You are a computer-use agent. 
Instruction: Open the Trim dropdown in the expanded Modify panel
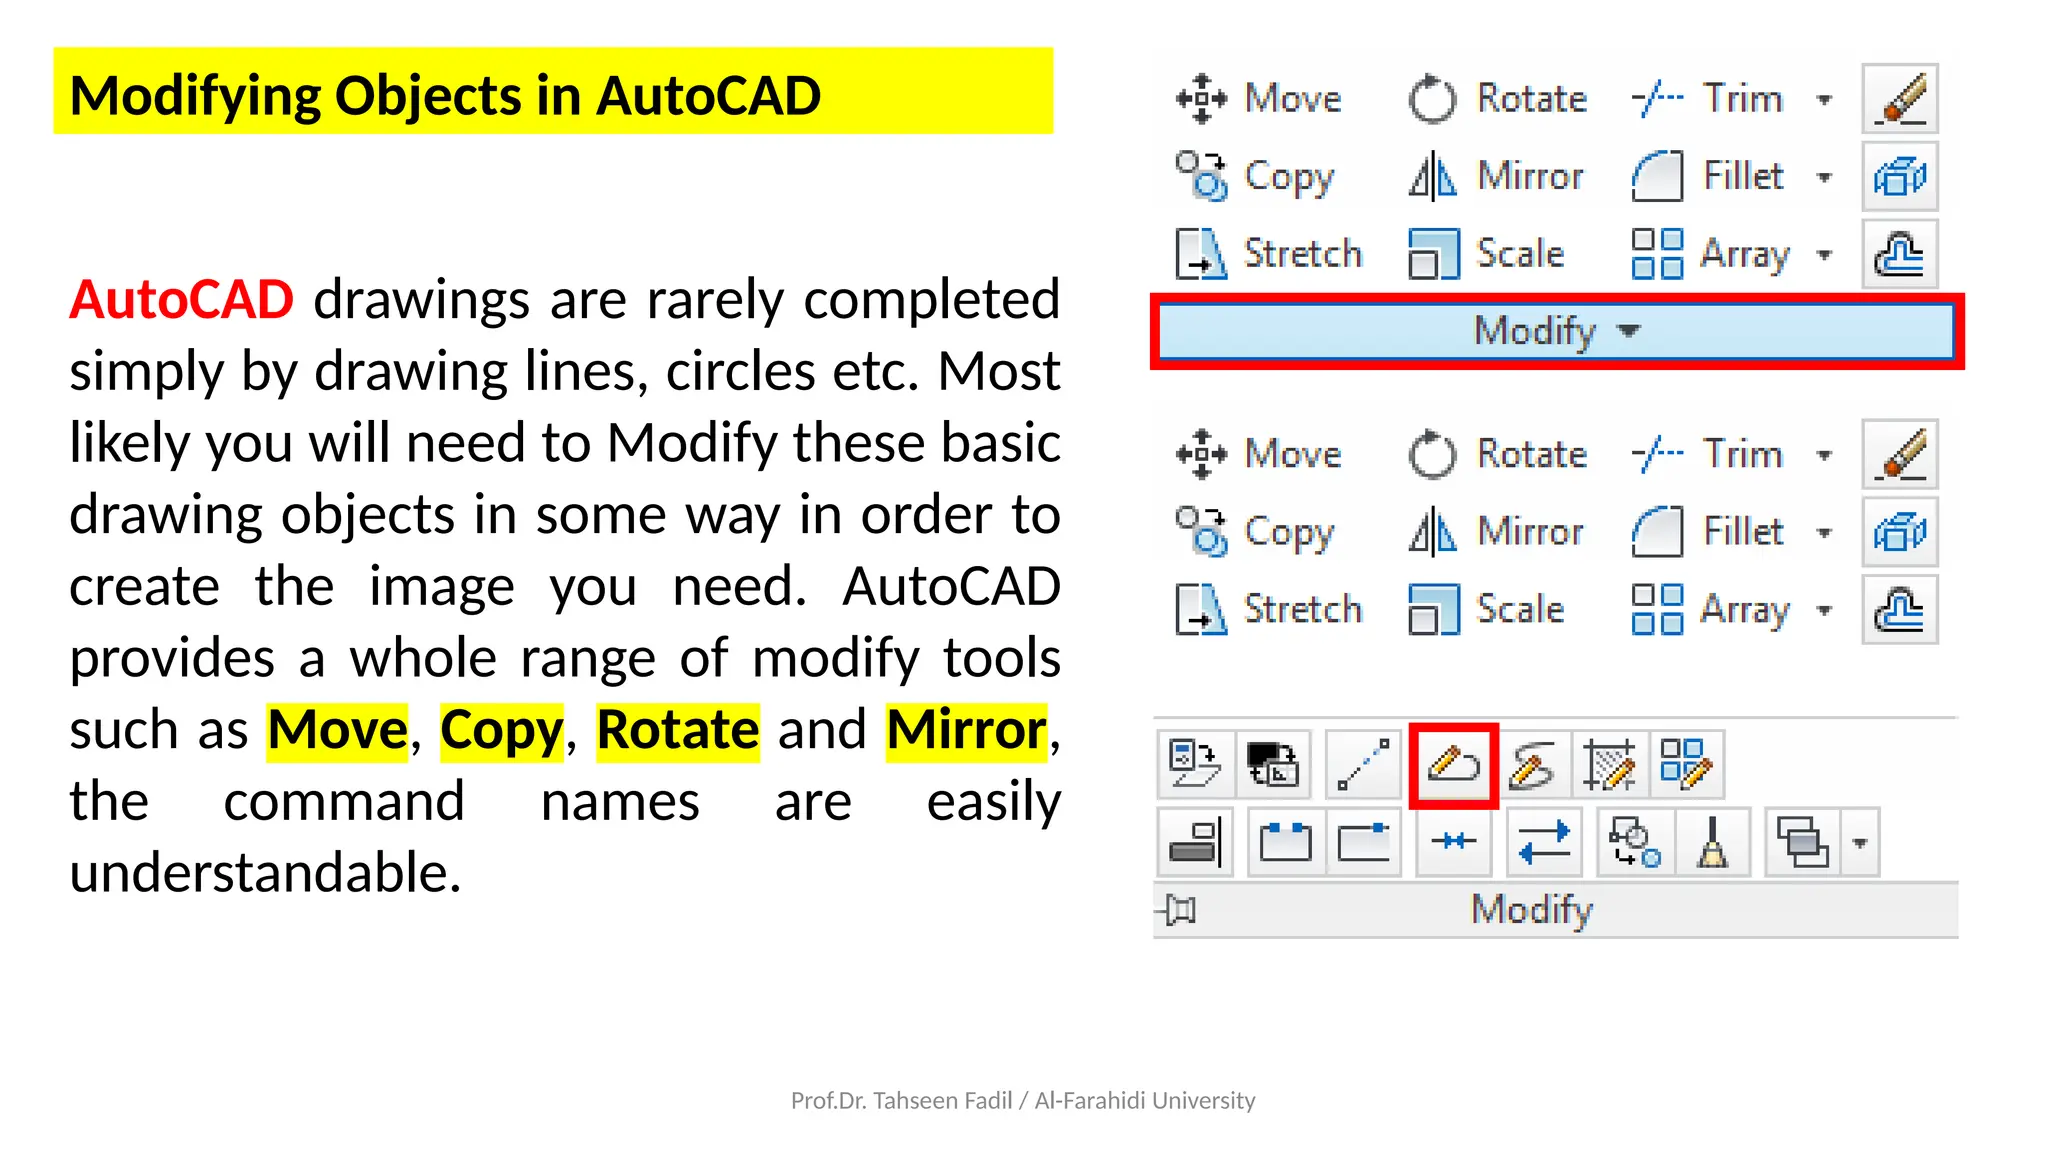pos(1824,455)
